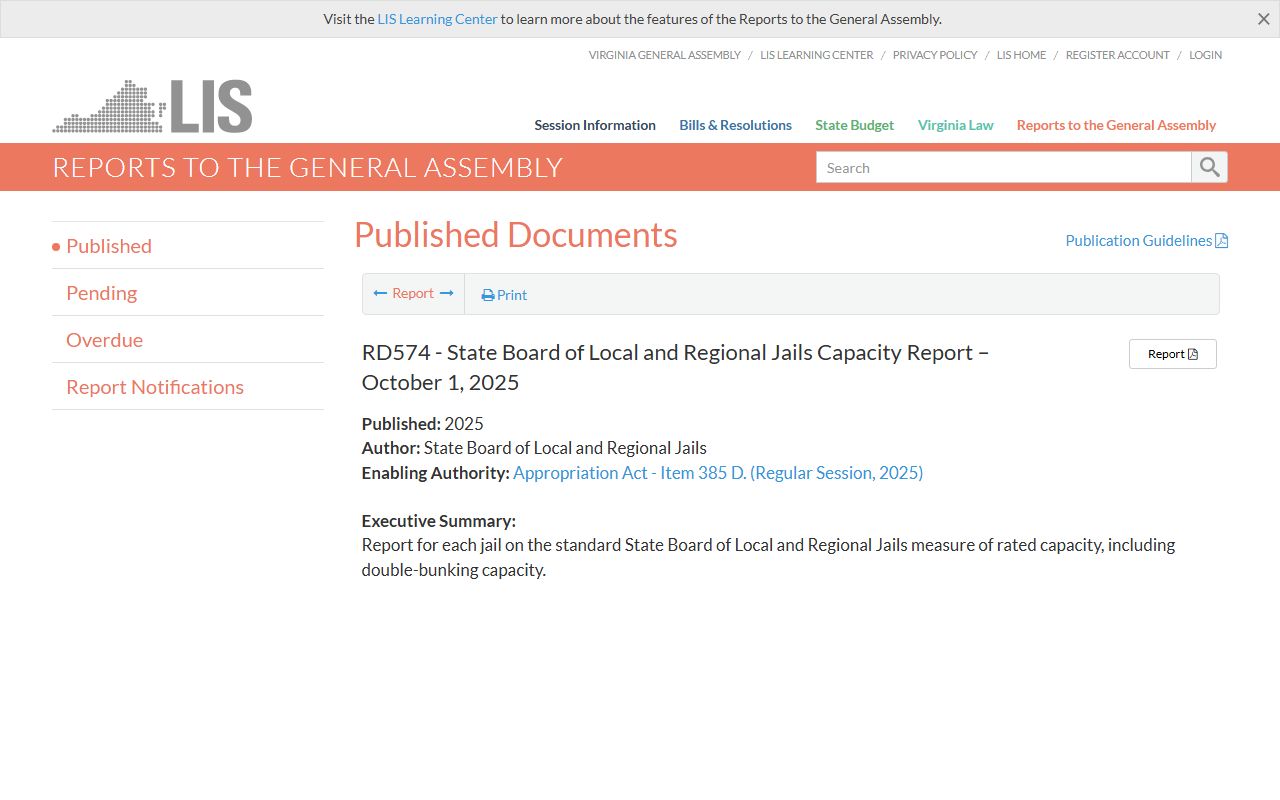Click the RD574 report title text
Screen dimensions: 1280x800
click(x=675, y=367)
